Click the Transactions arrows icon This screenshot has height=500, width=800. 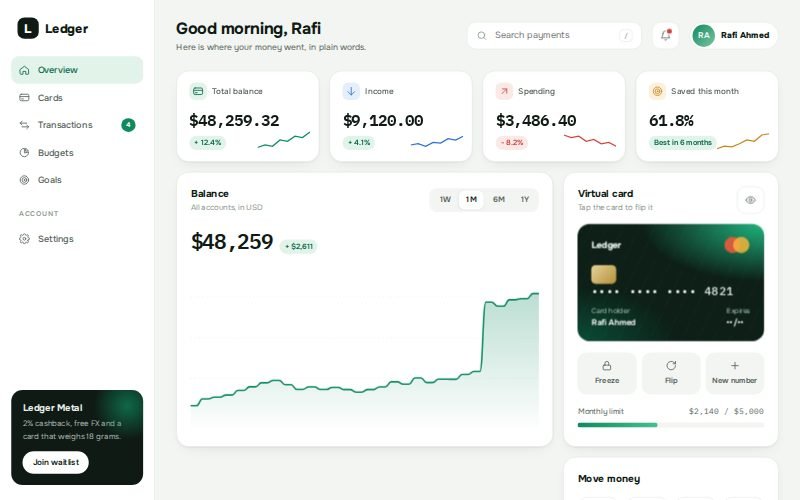click(24, 125)
